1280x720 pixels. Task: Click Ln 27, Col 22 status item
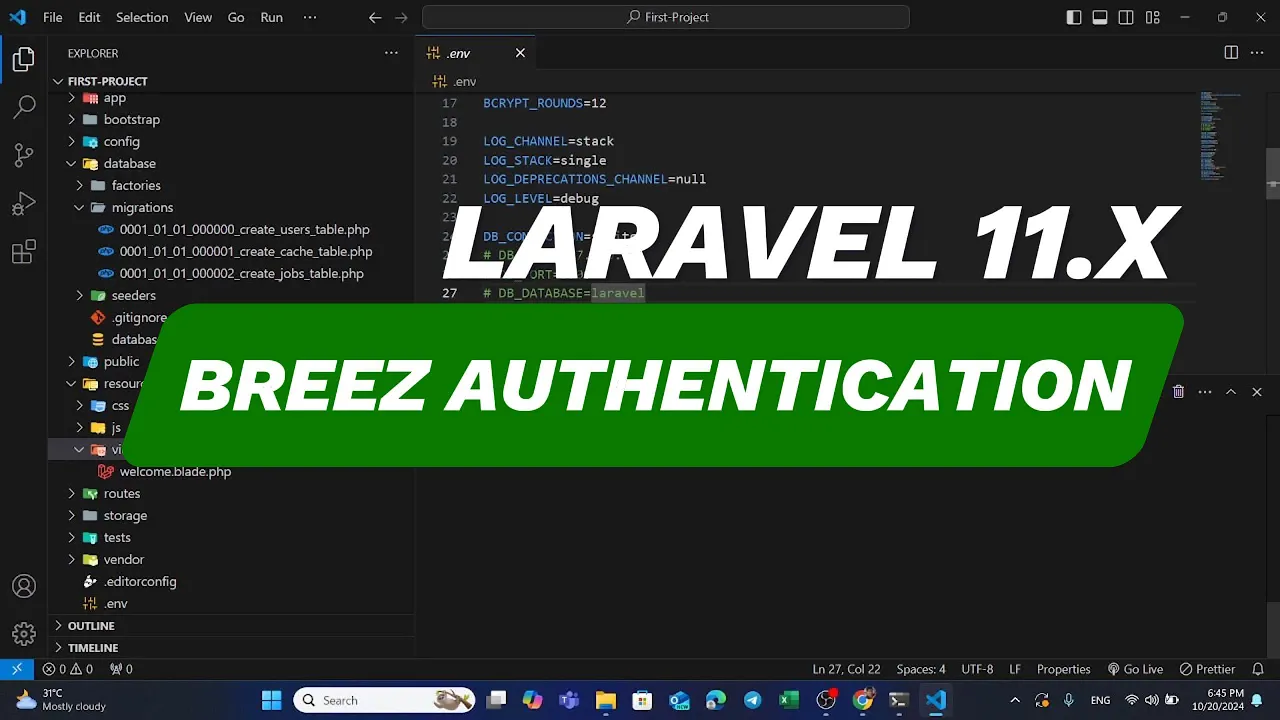click(x=846, y=669)
